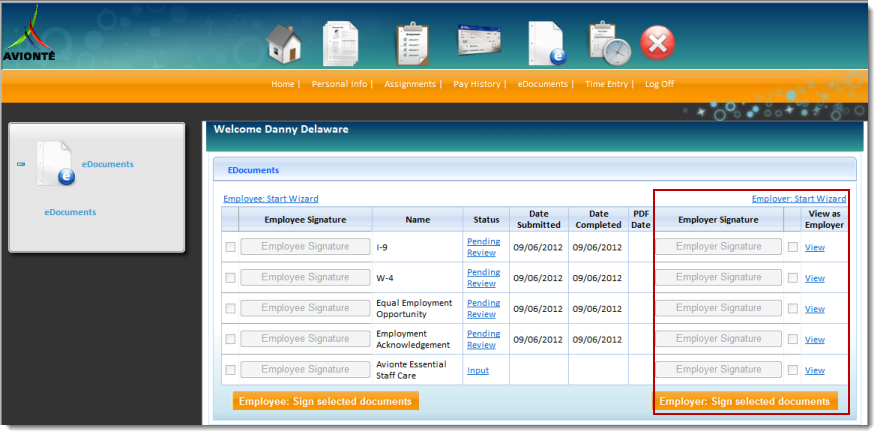Viewport: 879px width, 436px height.
Task: Tick the W-4 employer signature checkbox
Action: [793, 278]
